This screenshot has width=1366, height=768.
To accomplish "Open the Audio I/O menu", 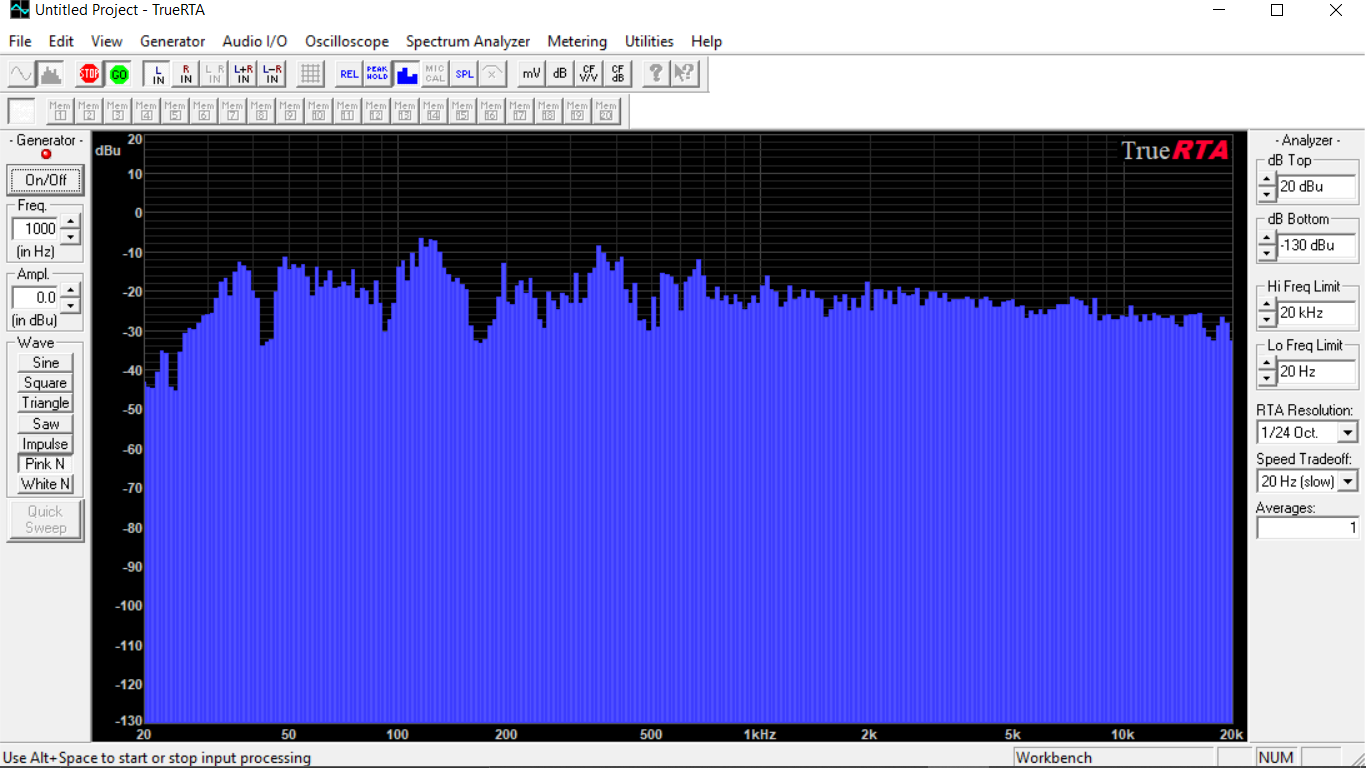I will click(x=254, y=41).
